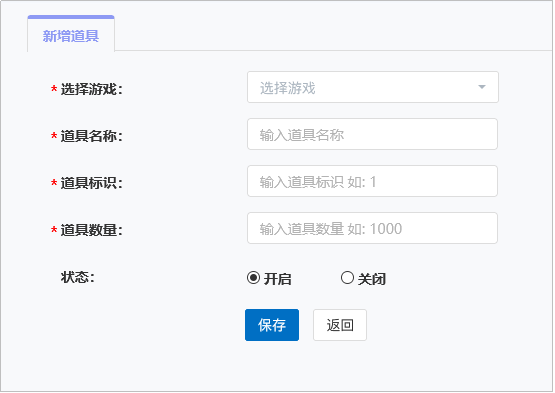Focus the 输入道具名称 input field
The height and width of the screenshot is (393, 555).
click(372, 134)
